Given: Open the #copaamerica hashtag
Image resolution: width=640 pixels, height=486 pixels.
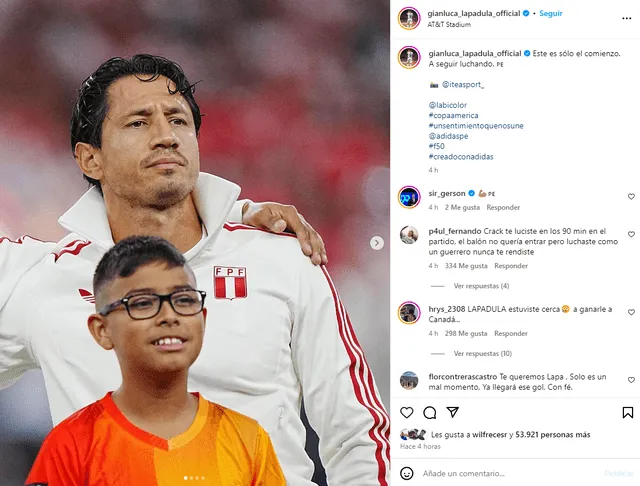Looking at the screenshot, I should [453, 115].
